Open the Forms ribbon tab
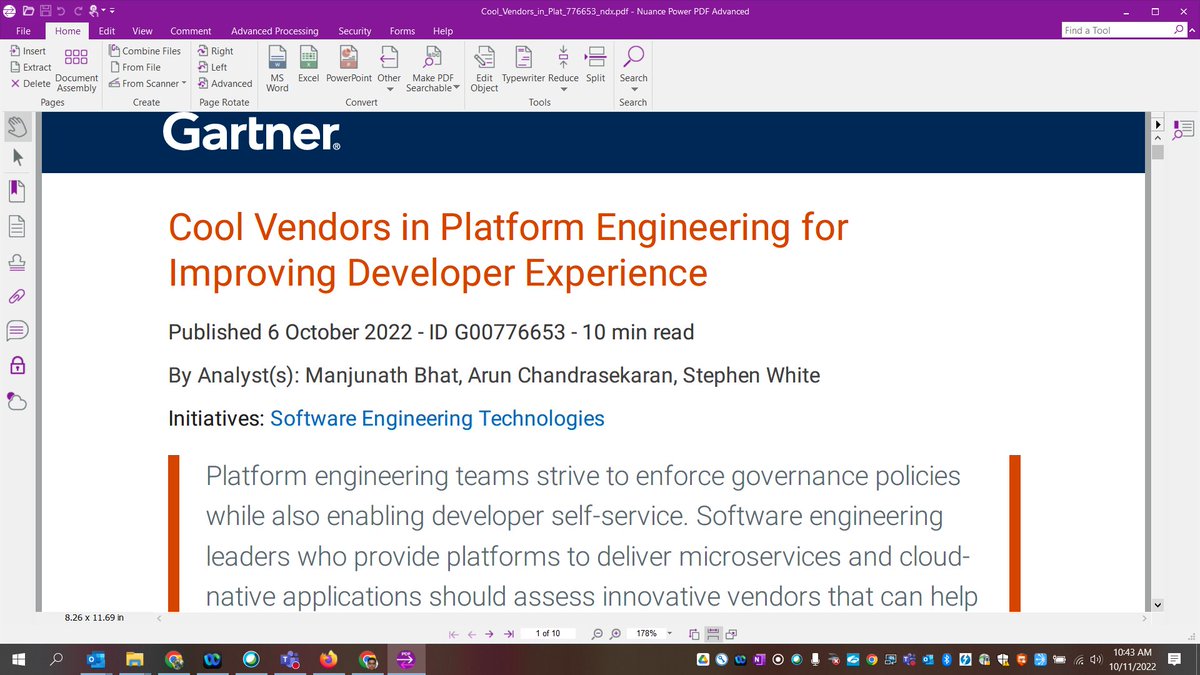1200x675 pixels. tap(402, 31)
